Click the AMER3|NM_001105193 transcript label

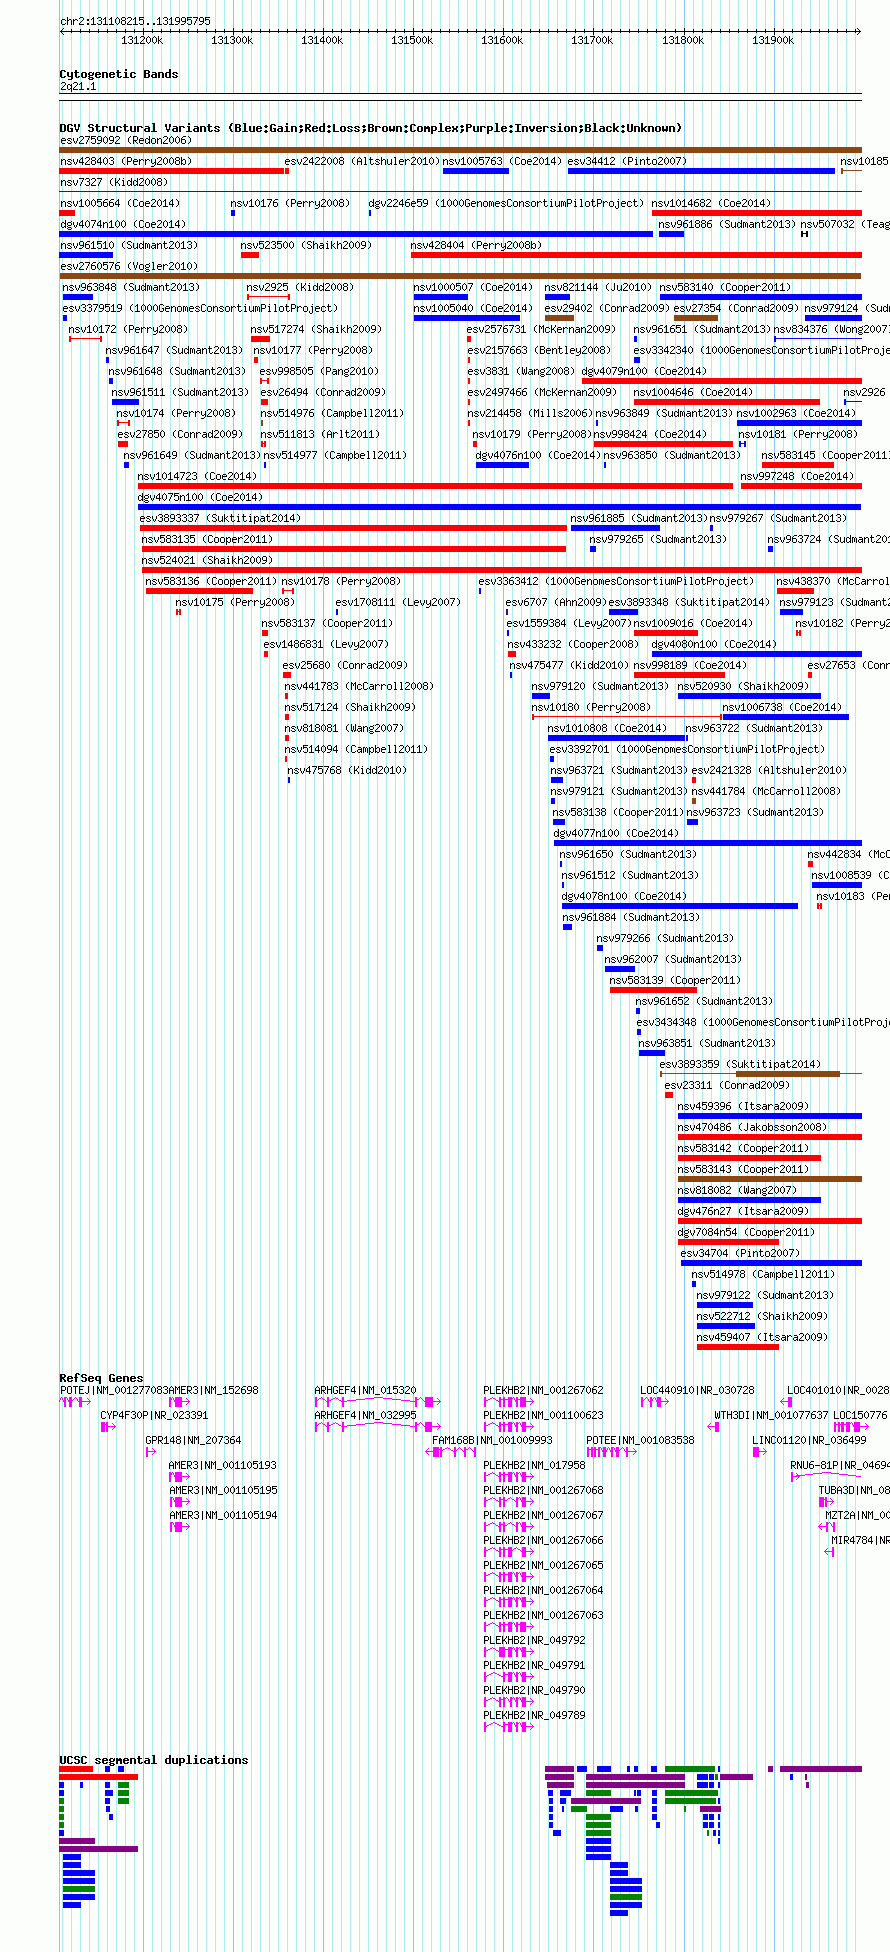(x=223, y=1465)
